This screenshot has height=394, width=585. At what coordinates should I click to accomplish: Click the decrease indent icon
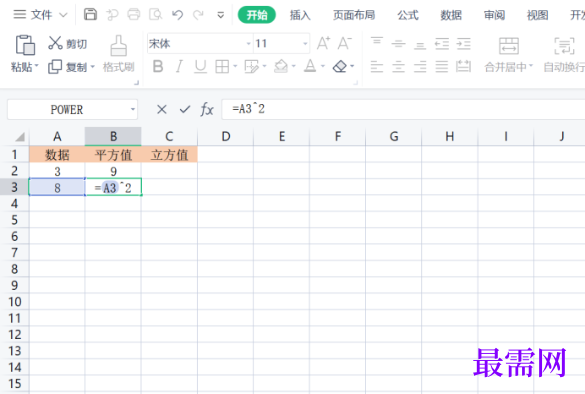point(442,44)
